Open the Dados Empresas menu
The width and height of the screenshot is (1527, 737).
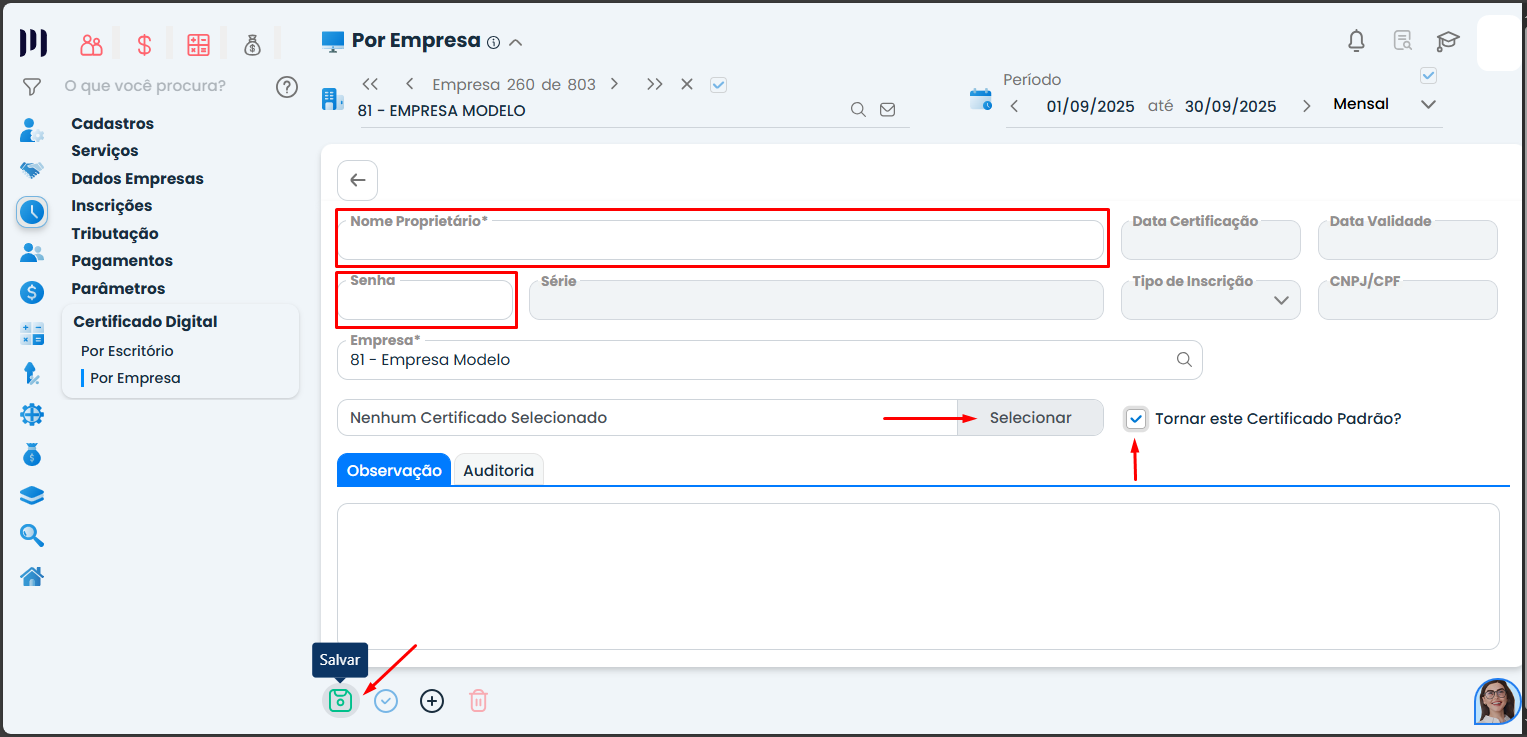click(x=137, y=179)
